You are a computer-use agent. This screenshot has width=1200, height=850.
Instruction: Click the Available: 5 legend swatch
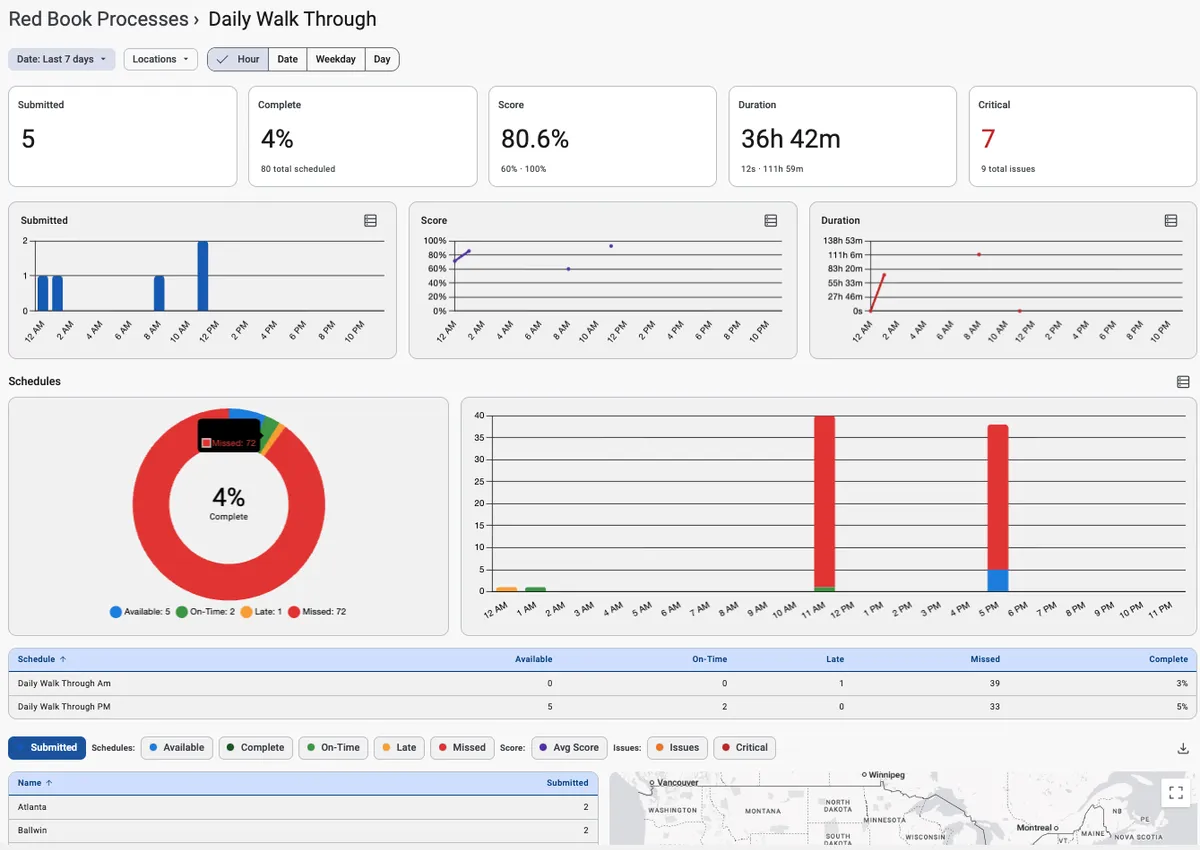click(x=116, y=611)
